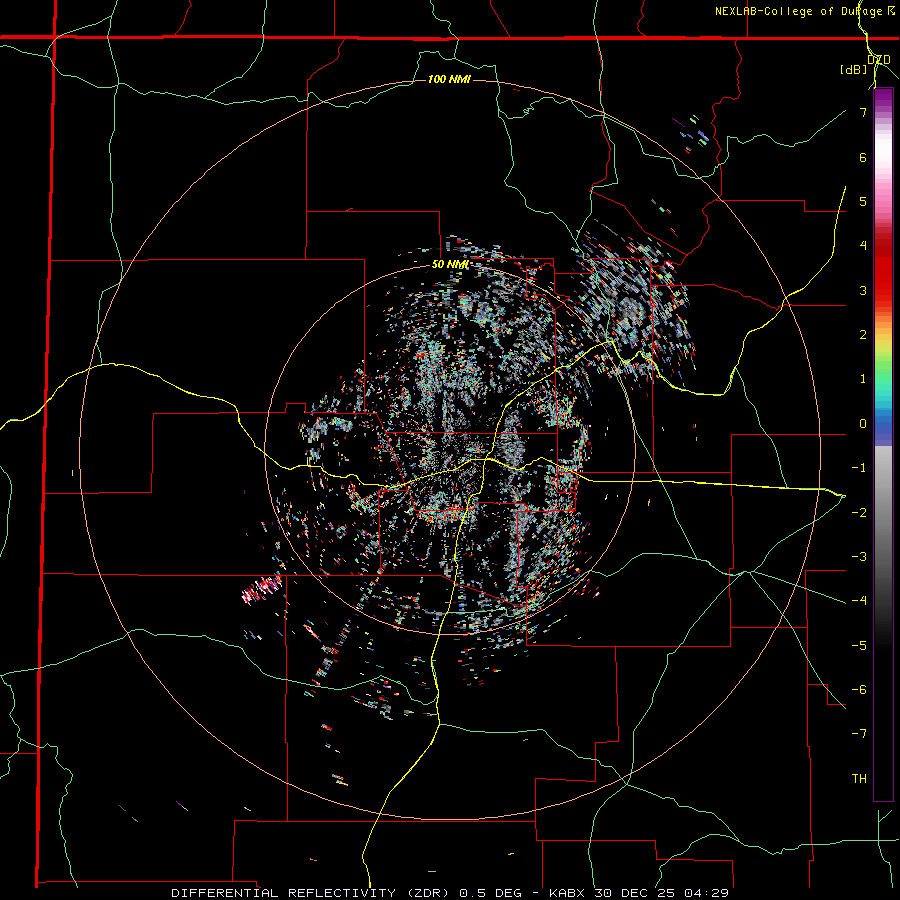This screenshot has height=900, width=900.
Task: Click the -4 value on the color scale
Action: pyautogui.click(x=859, y=601)
